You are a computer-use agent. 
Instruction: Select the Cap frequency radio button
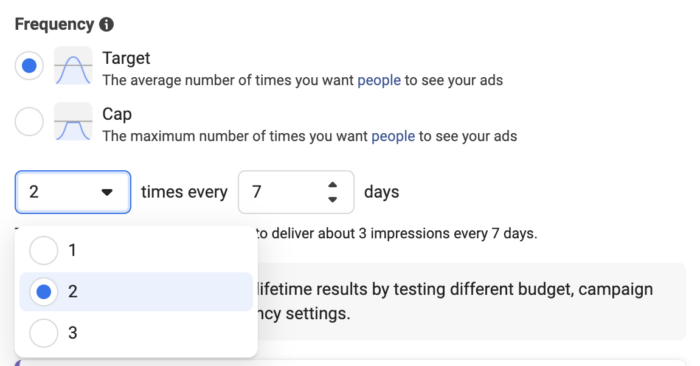[29, 121]
